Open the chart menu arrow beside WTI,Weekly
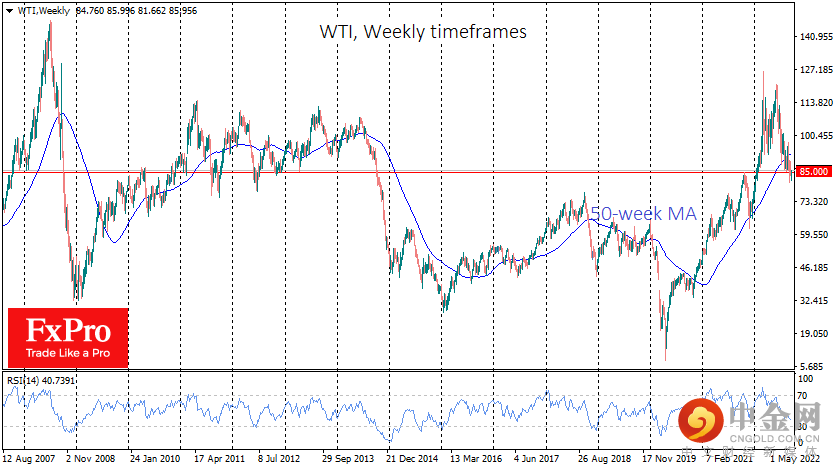835x470 pixels. point(10,11)
